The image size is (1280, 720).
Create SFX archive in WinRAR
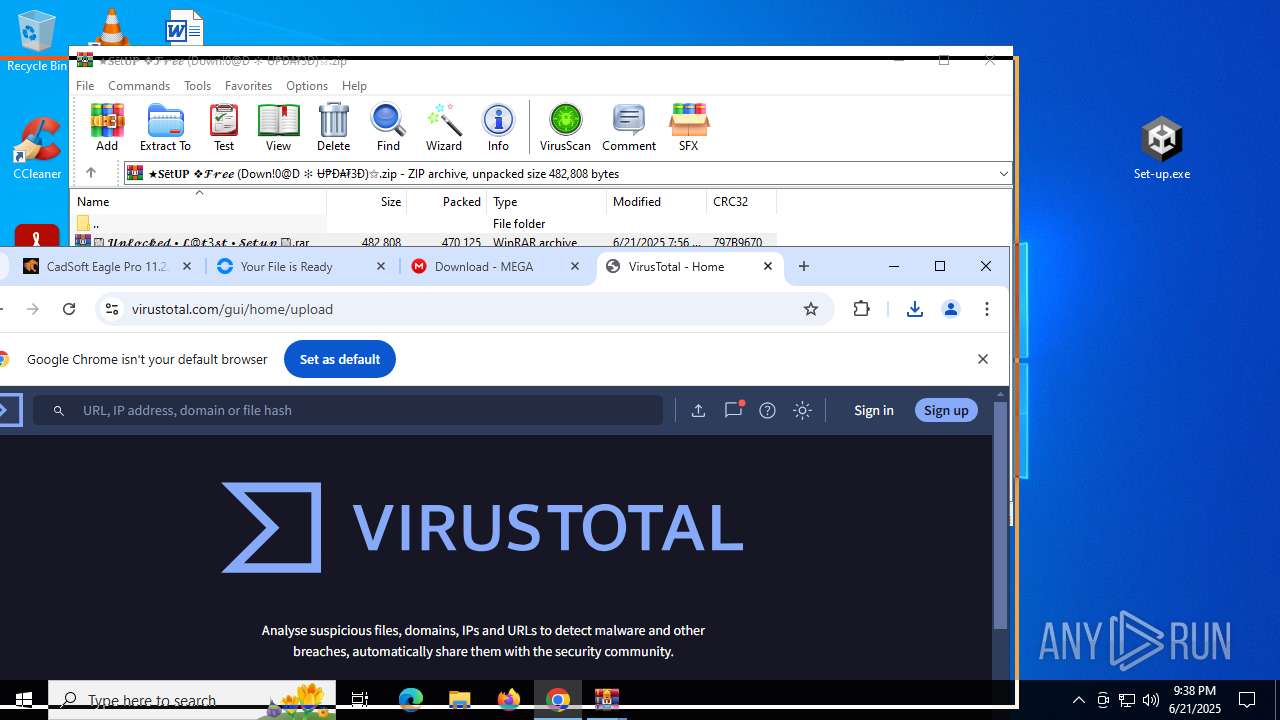tap(688, 127)
